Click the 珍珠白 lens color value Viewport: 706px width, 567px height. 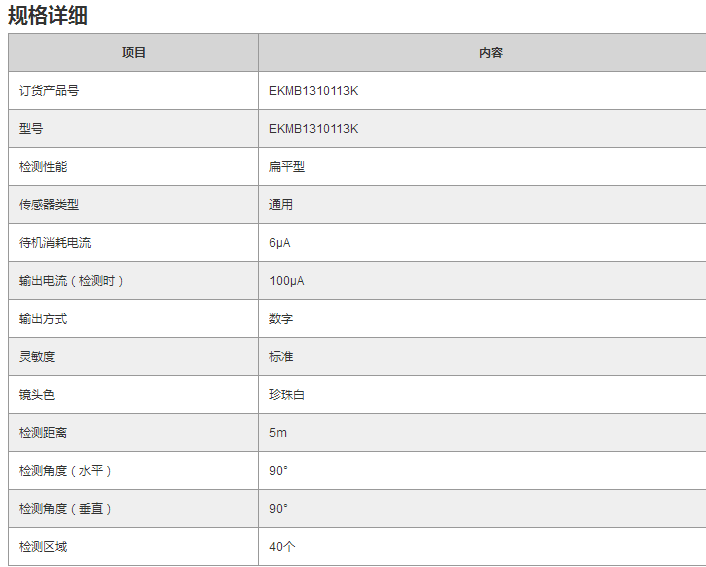[x=287, y=395]
